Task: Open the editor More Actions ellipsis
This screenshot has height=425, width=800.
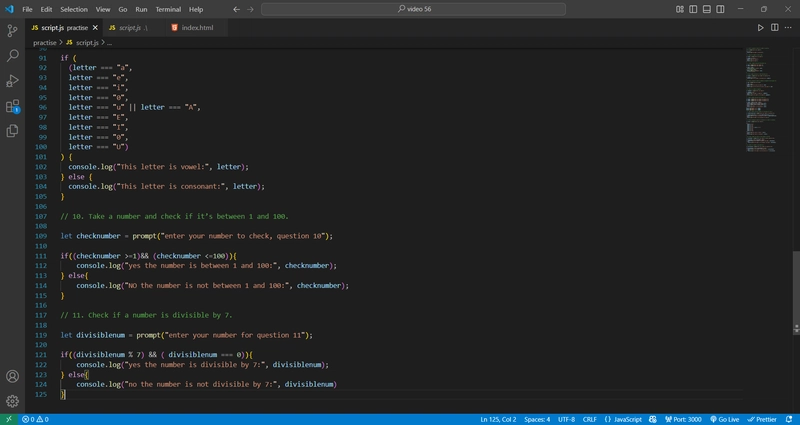Action: 788,28
